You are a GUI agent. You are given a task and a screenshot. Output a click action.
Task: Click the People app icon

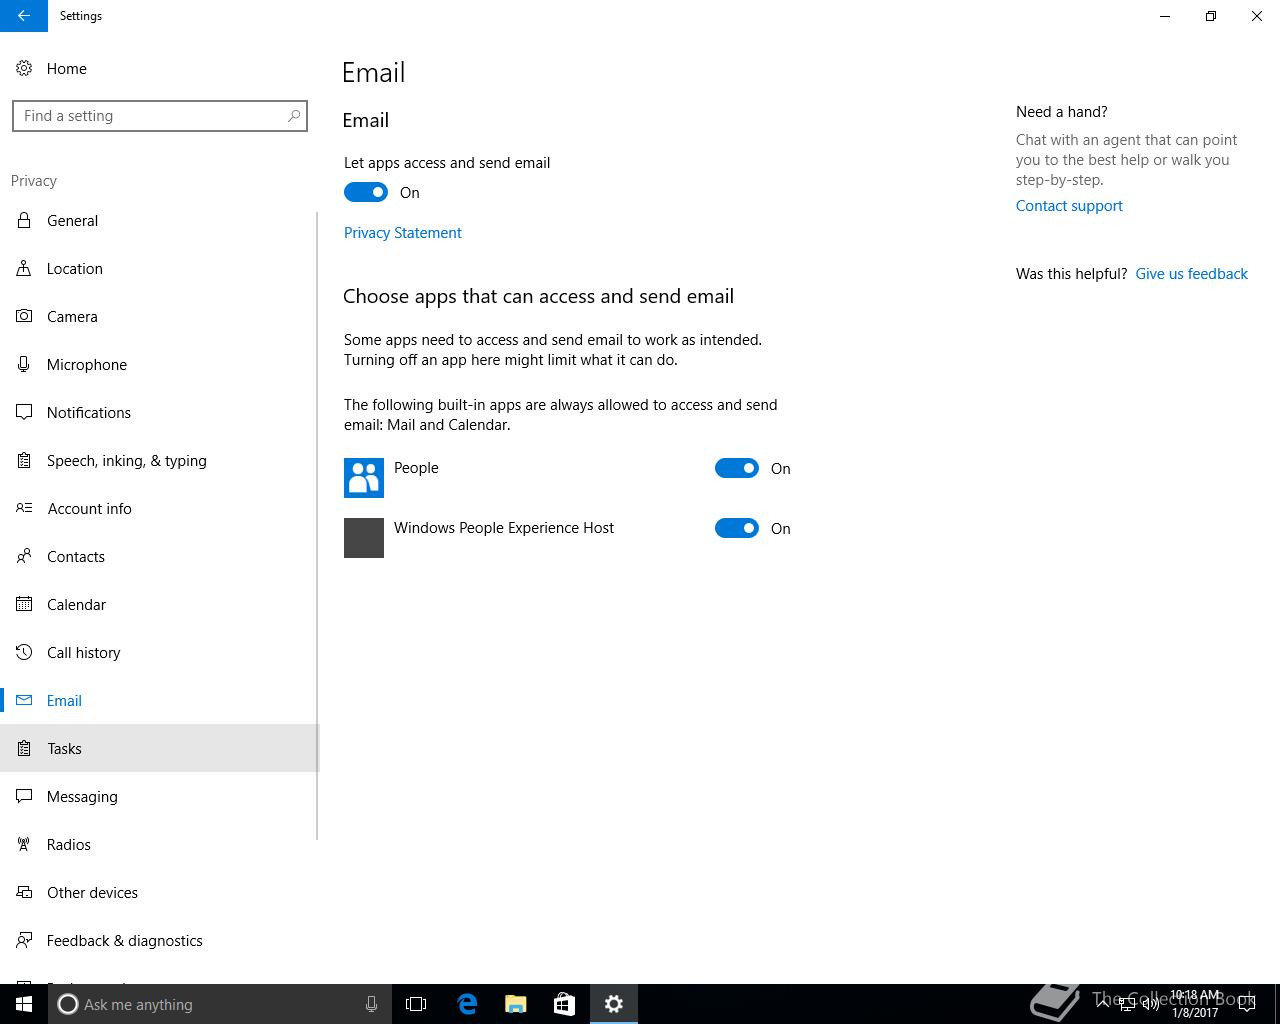tap(364, 478)
